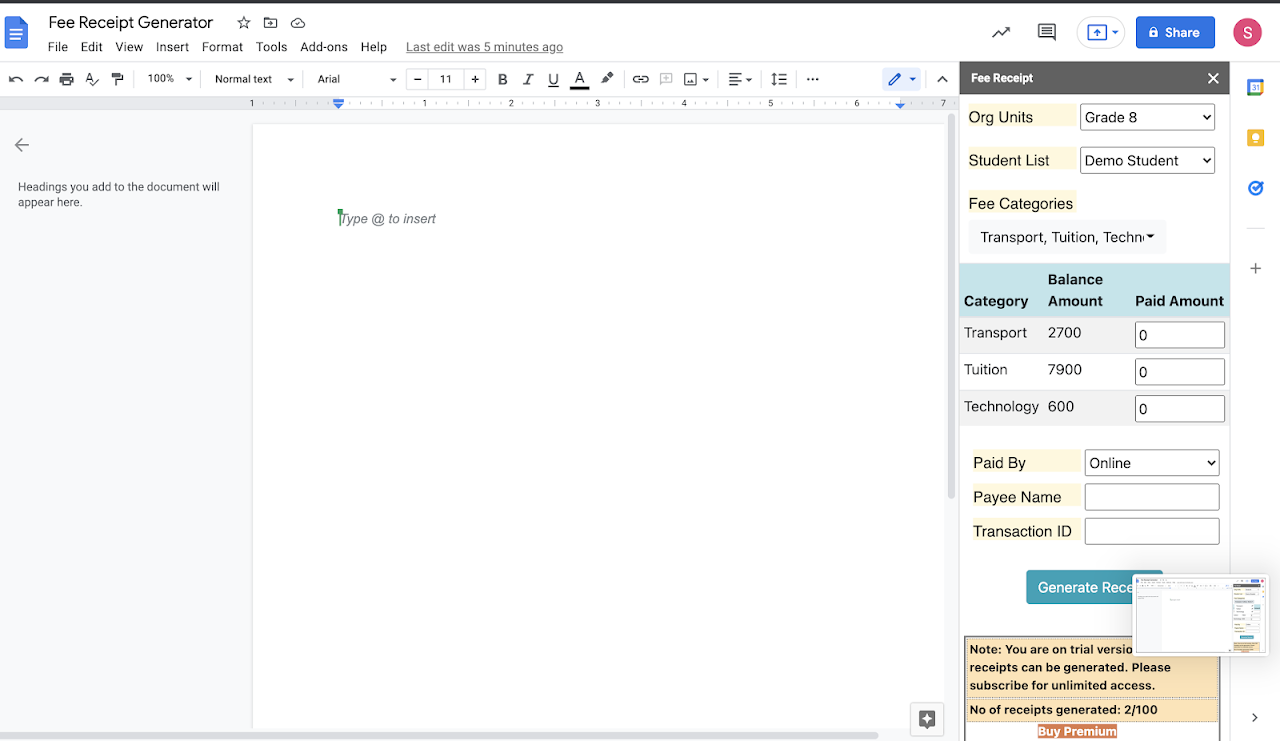Open Google Tasks side panel
The width and height of the screenshot is (1280, 741).
click(1256, 188)
